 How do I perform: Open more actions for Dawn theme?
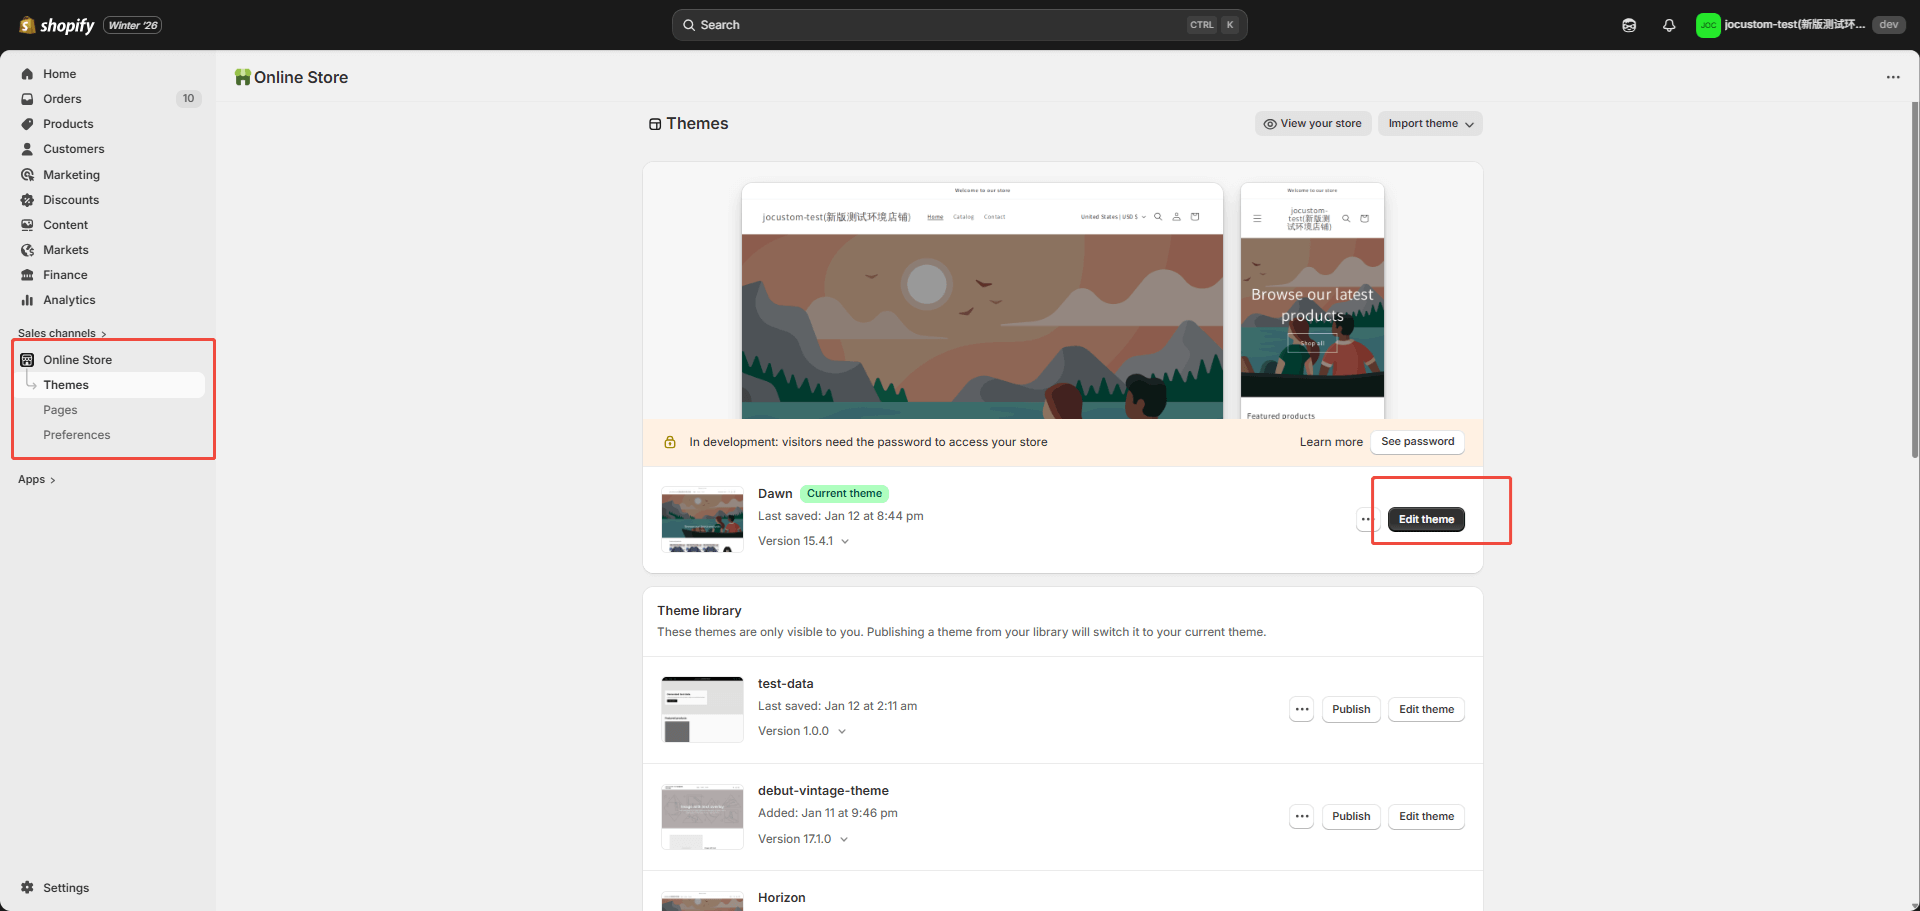(1366, 519)
